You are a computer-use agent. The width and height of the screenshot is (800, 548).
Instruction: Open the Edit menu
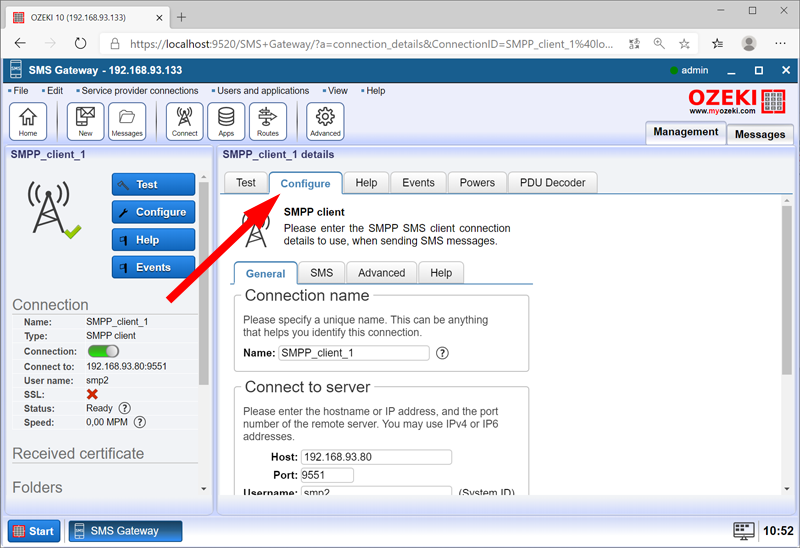tap(53, 91)
